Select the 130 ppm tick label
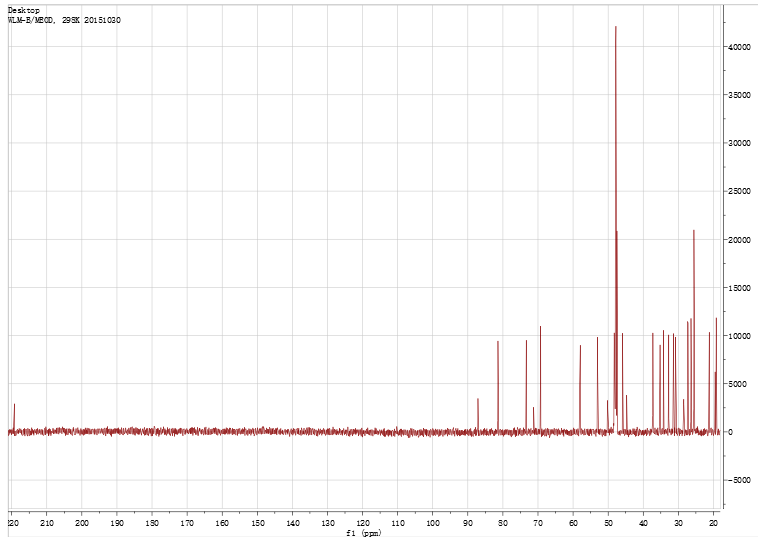This screenshot has width=758, height=537. [328, 523]
